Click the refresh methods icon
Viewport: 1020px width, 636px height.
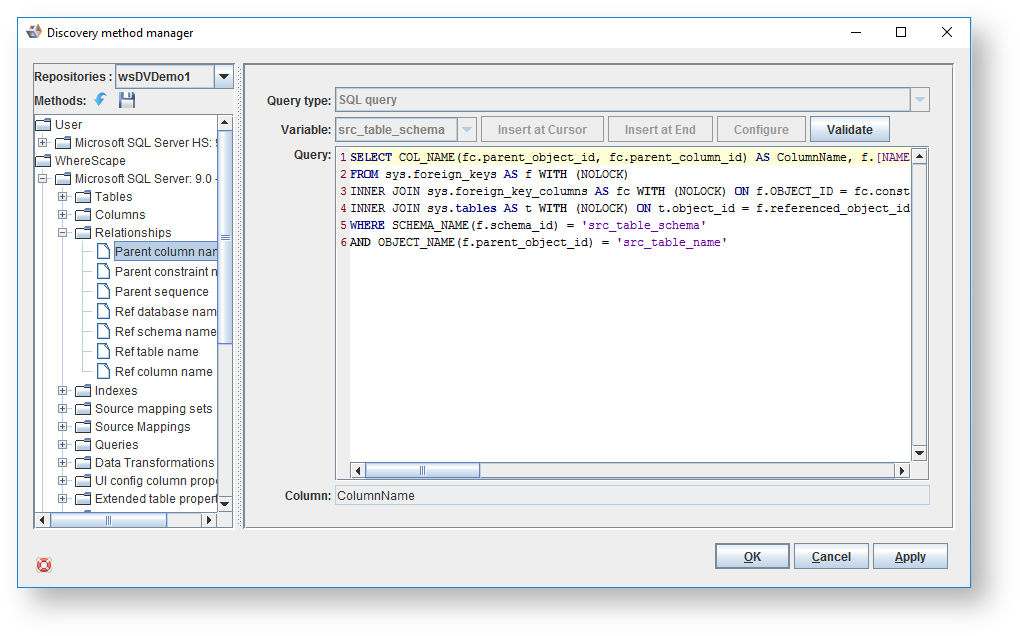point(101,100)
